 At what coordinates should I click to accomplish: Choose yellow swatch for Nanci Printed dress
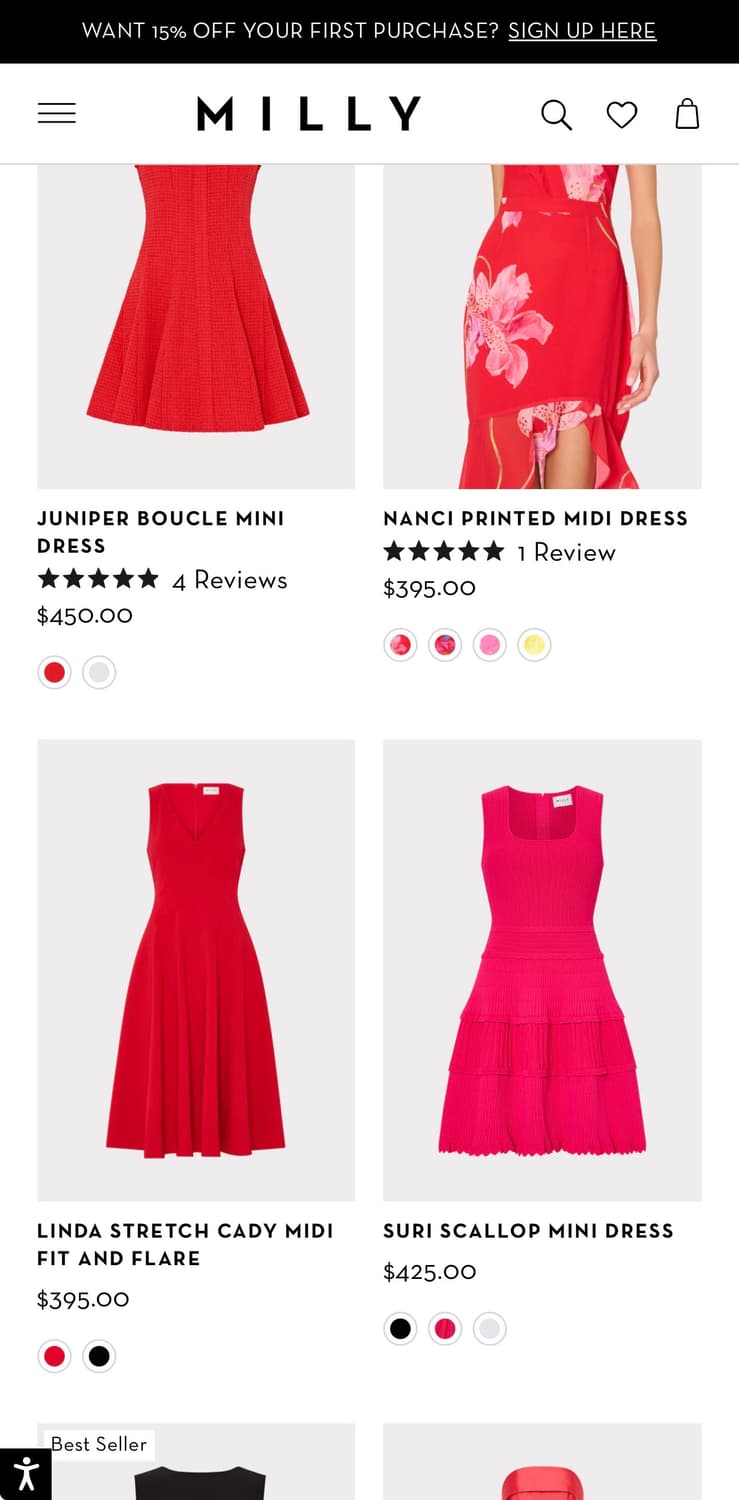pos(534,645)
